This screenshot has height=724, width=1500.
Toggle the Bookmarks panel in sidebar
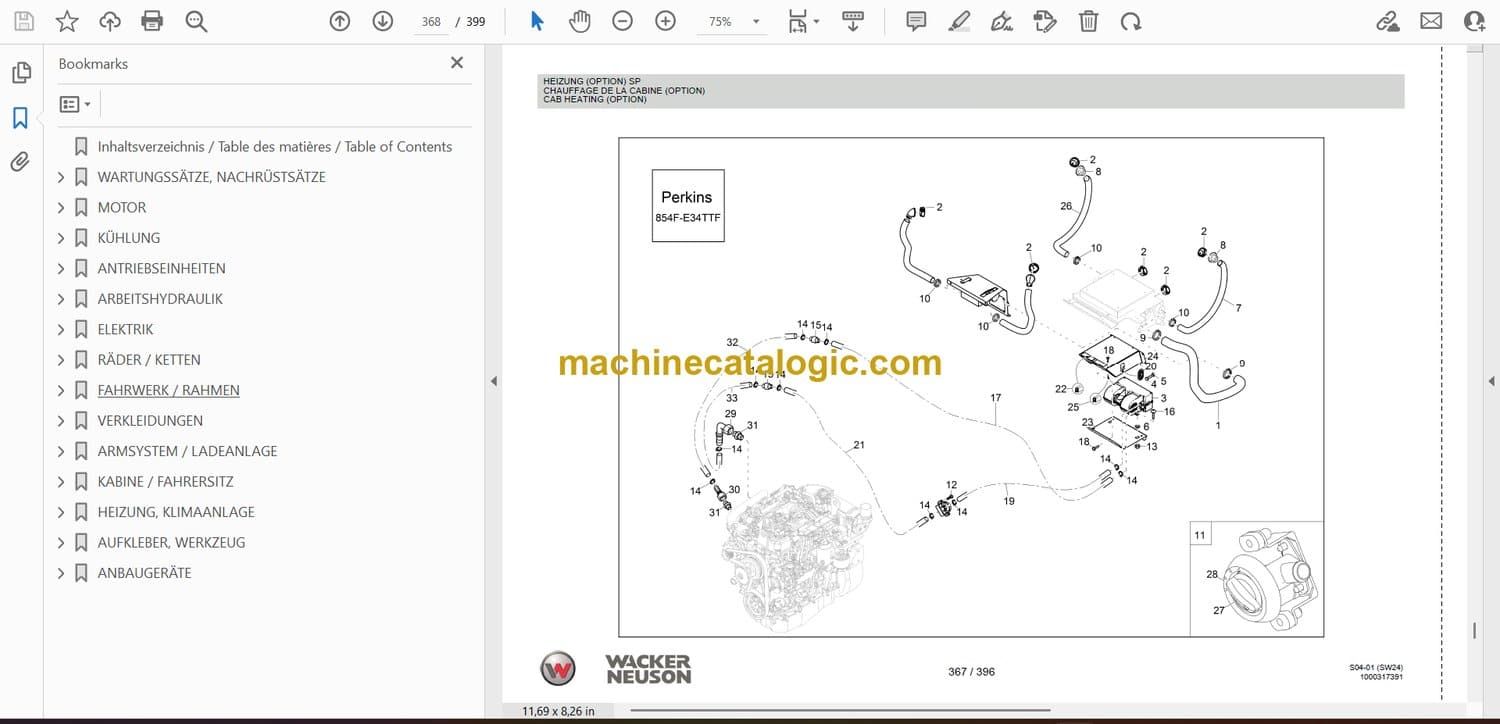pos(20,118)
